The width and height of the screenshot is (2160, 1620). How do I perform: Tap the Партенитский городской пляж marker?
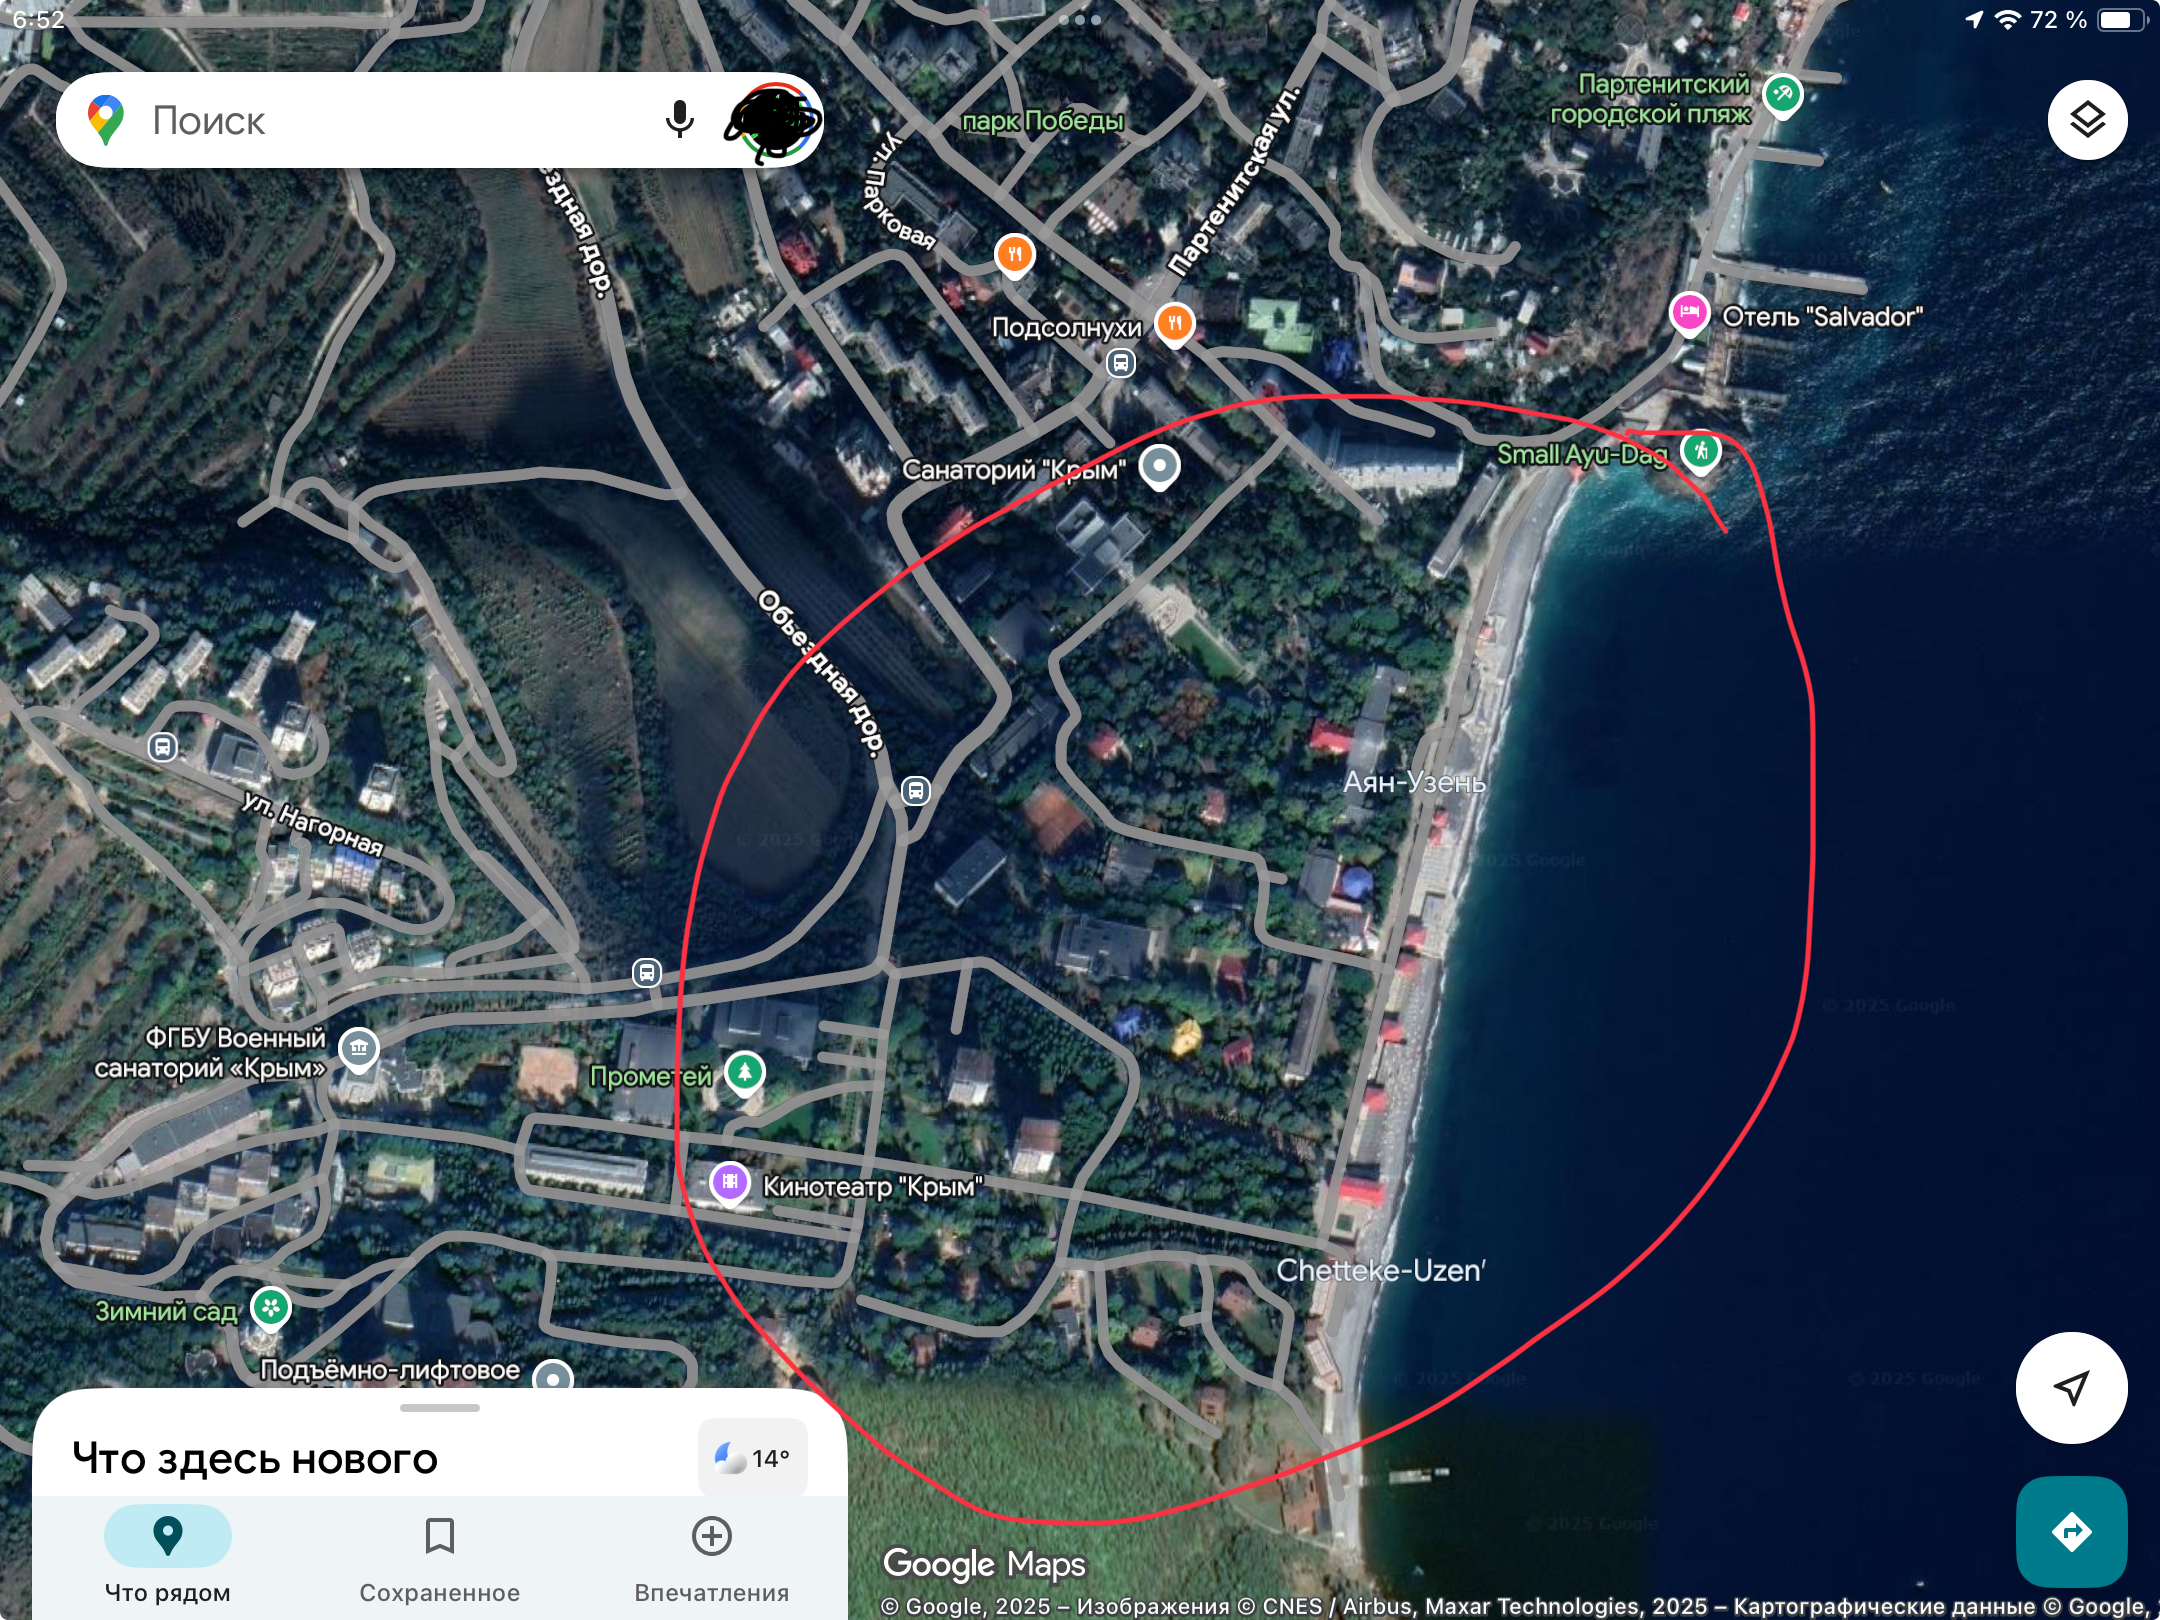[x=1782, y=96]
